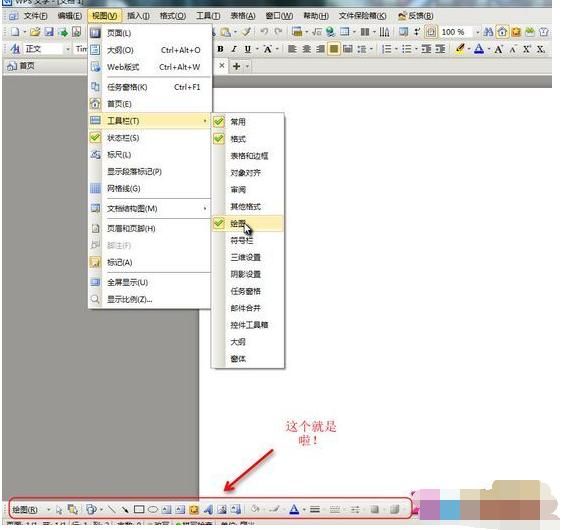Select the rectangle shape tool in drawing toolbar
This screenshot has height=530, width=564.
point(139,509)
